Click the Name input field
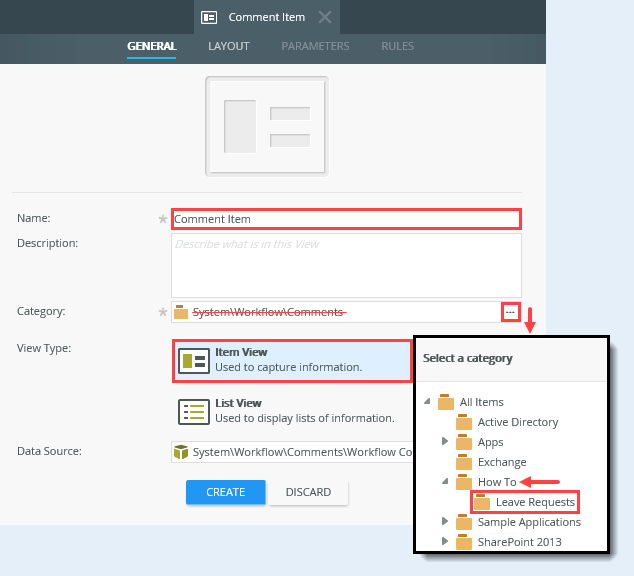This screenshot has width=634, height=576. tap(347, 219)
